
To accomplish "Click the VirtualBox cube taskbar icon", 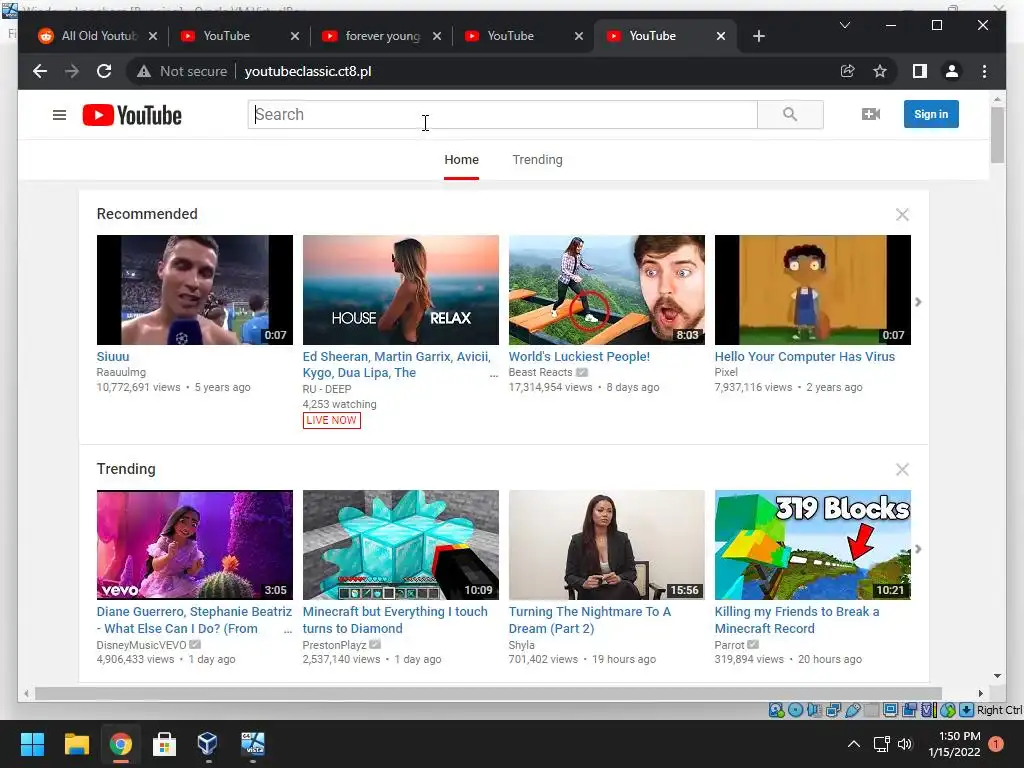I will (208, 744).
